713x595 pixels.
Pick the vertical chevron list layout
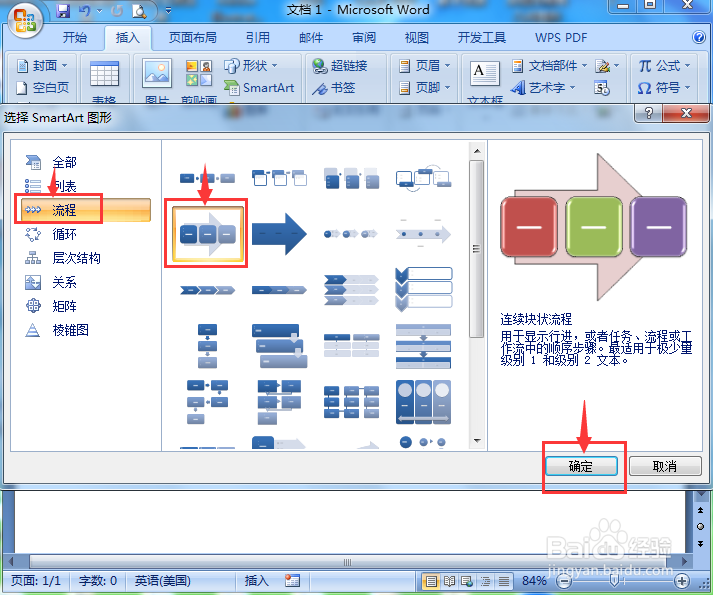[423, 289]
